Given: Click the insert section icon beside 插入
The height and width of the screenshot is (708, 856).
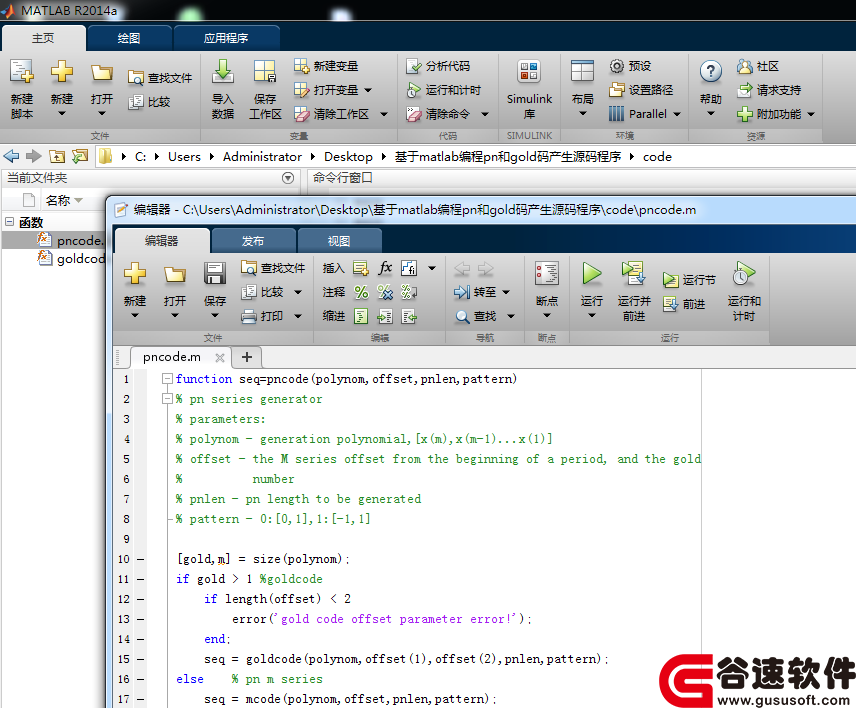Looking at the screenshot, I should (x=360, y=268).
